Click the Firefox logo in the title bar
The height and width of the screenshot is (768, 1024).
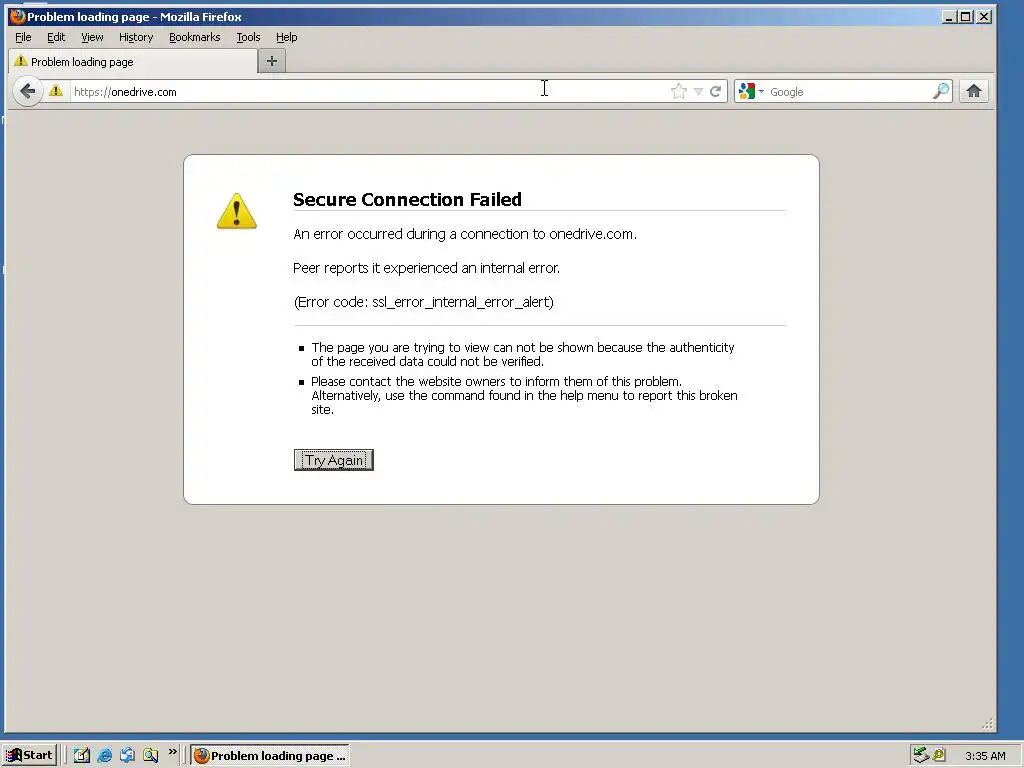coord(18,16)
